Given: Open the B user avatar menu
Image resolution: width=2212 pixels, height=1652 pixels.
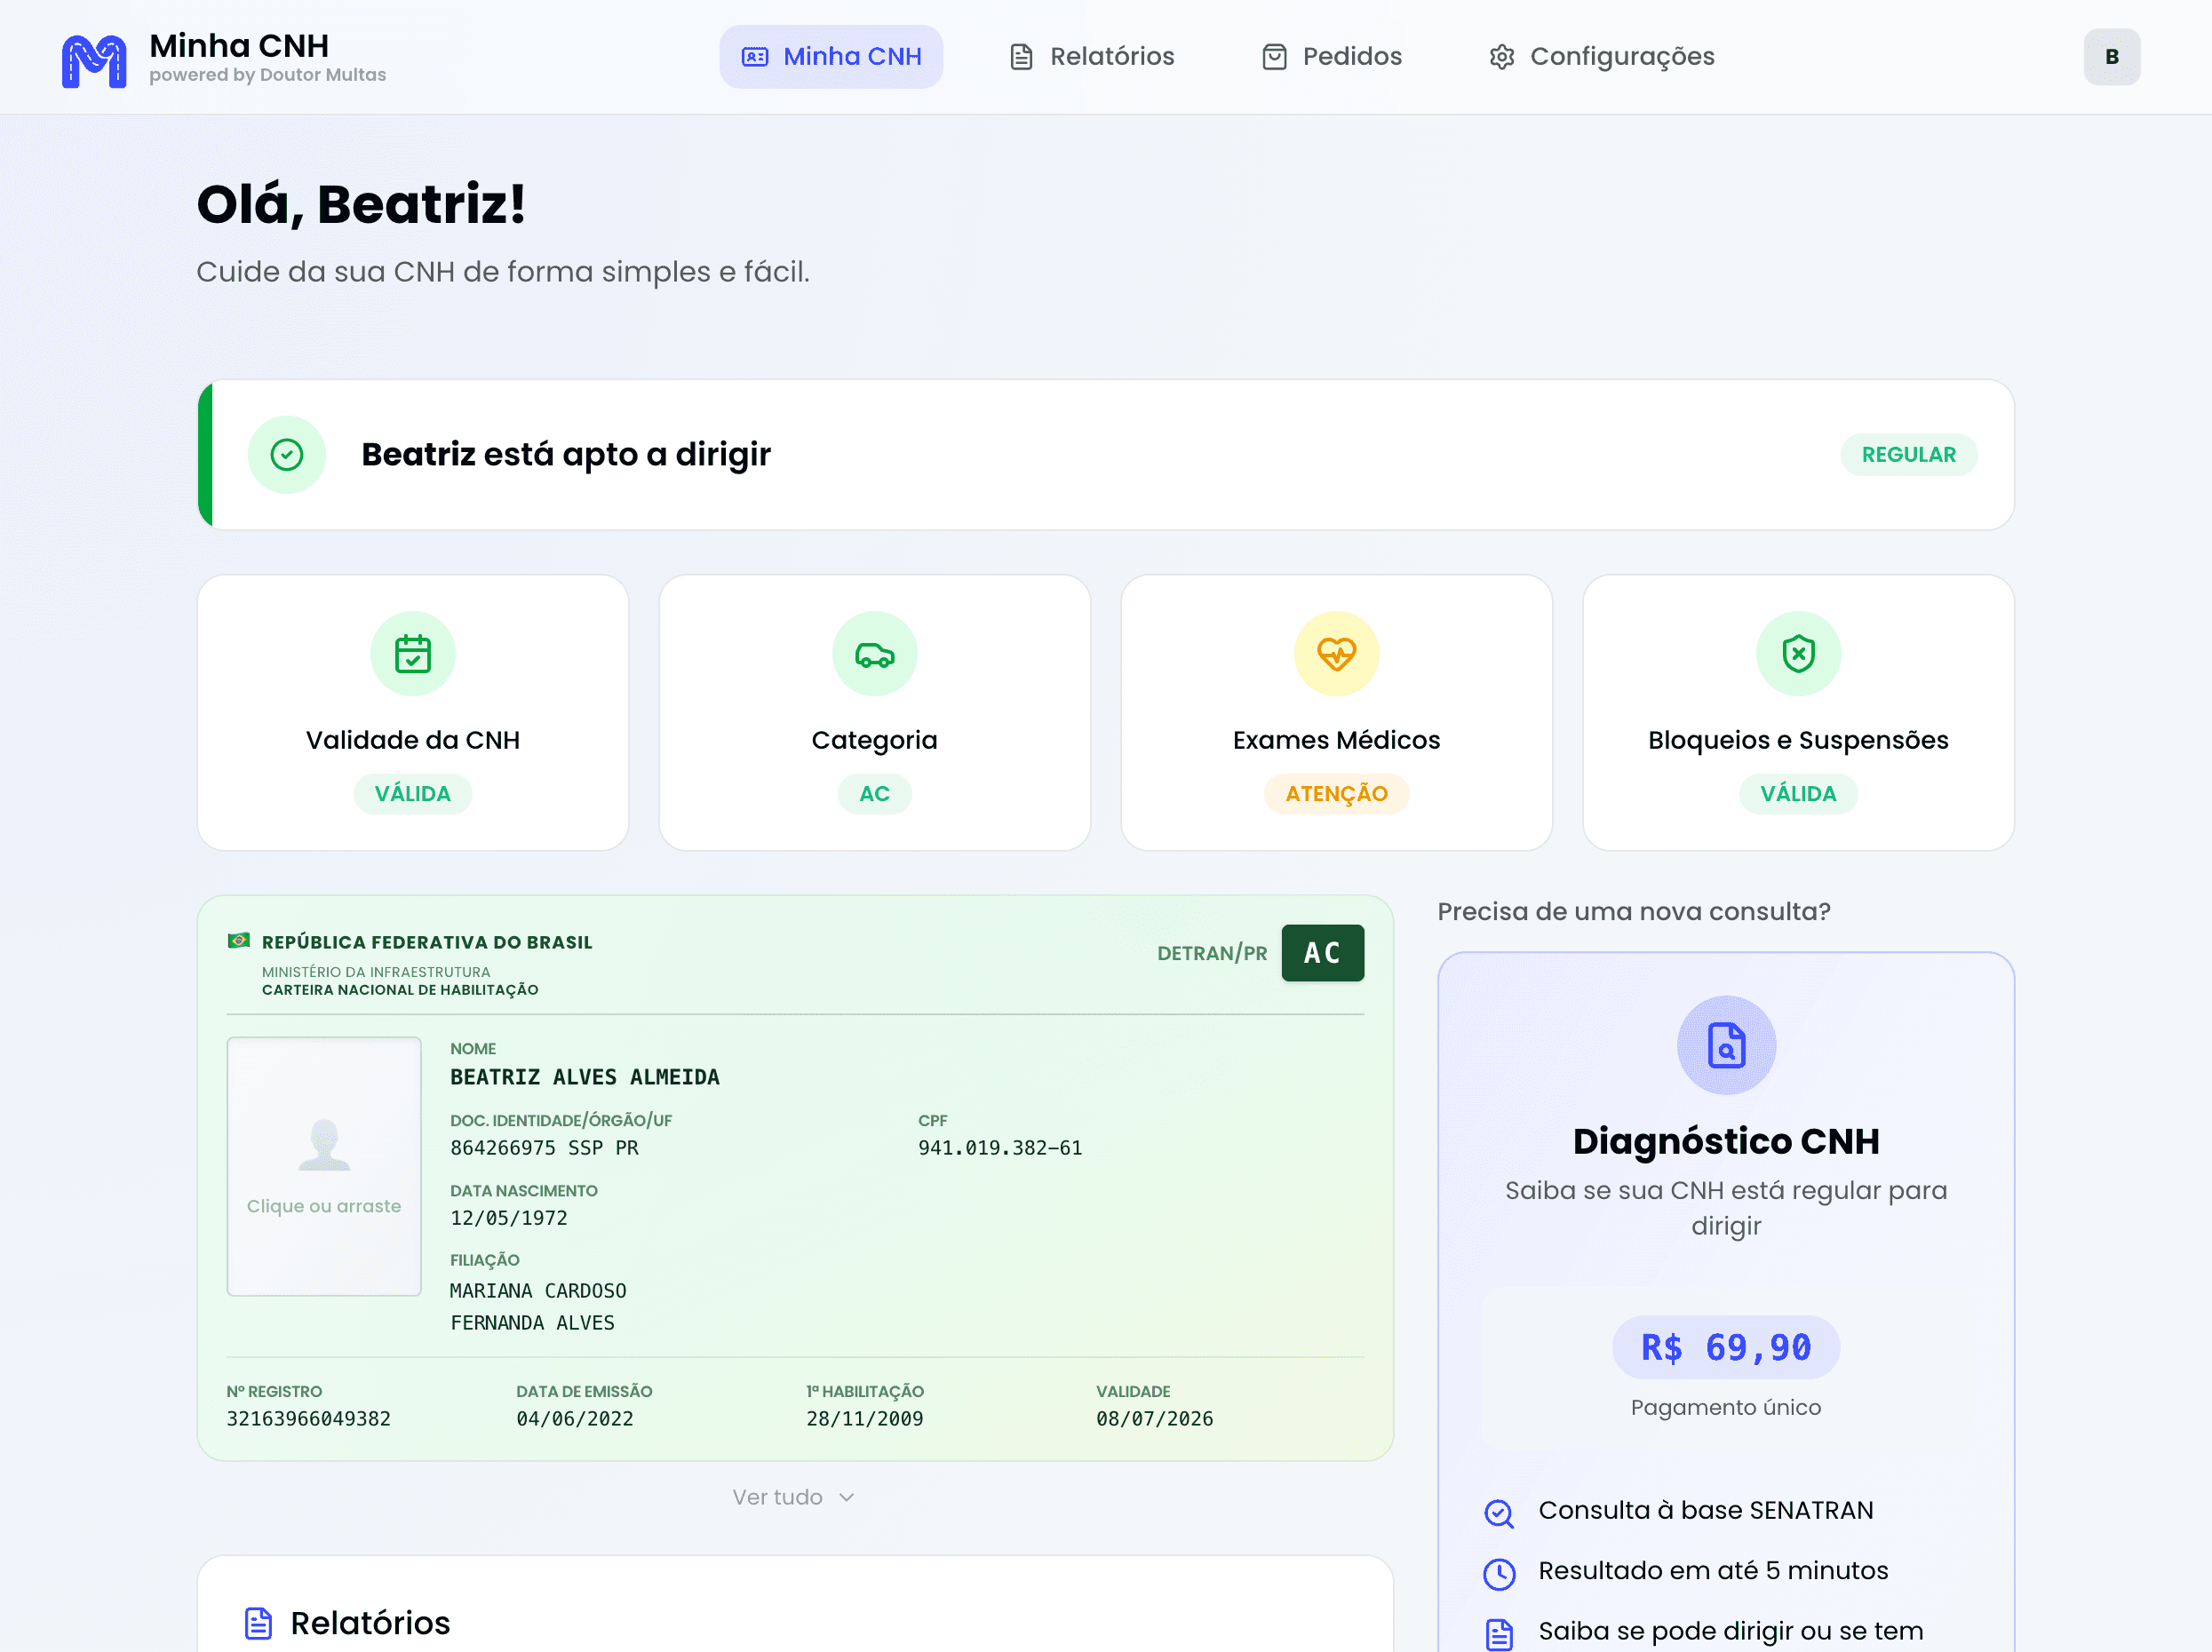Looking at the screenshot, I should pos(2111,57).
